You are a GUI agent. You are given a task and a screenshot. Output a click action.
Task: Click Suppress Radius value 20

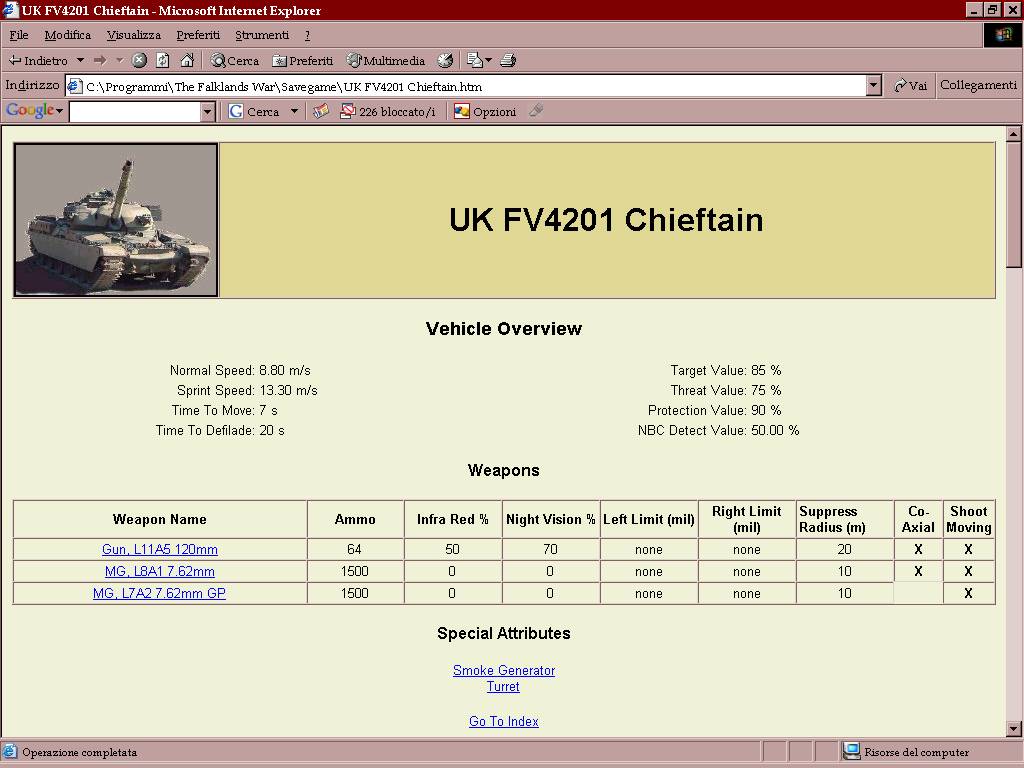click(844, 550)
